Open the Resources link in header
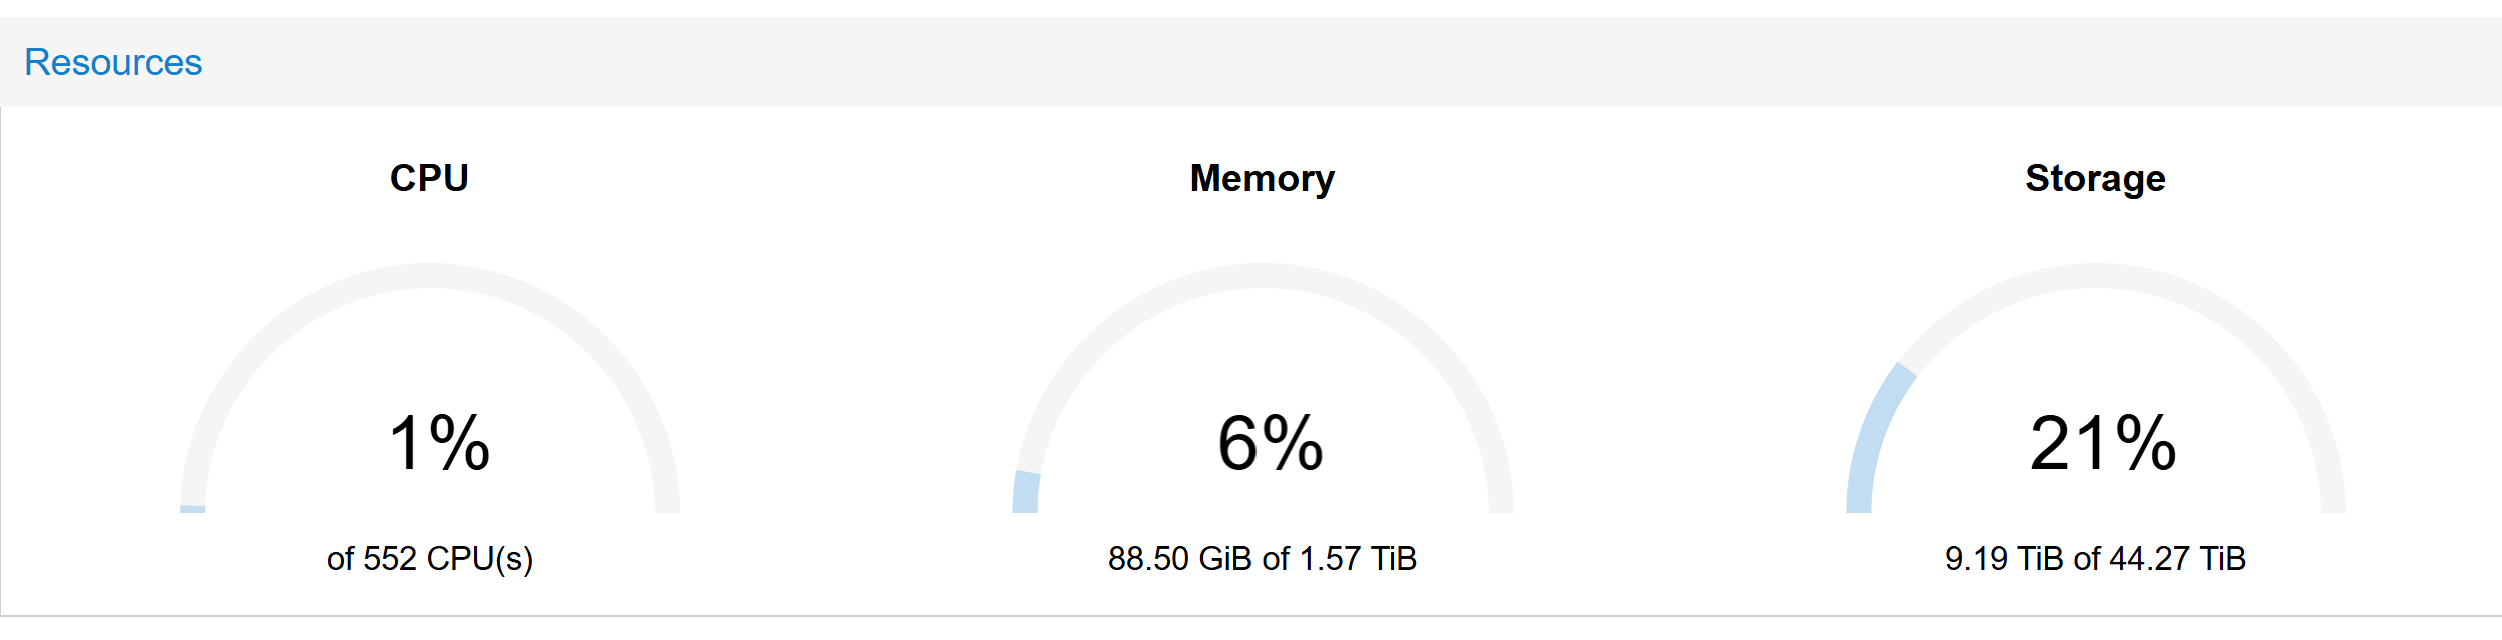The image size is (2502, 640). (x=113, y=62)
